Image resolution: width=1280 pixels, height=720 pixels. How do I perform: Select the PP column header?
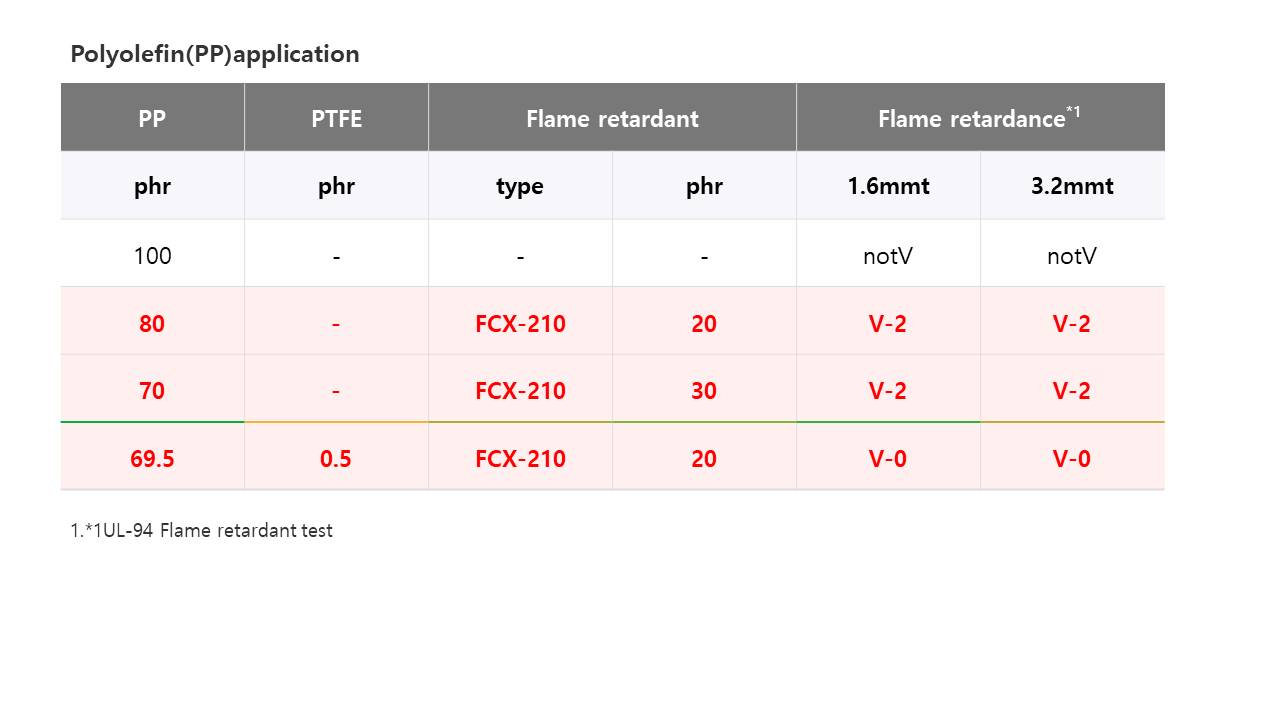[x=152, y=118]
